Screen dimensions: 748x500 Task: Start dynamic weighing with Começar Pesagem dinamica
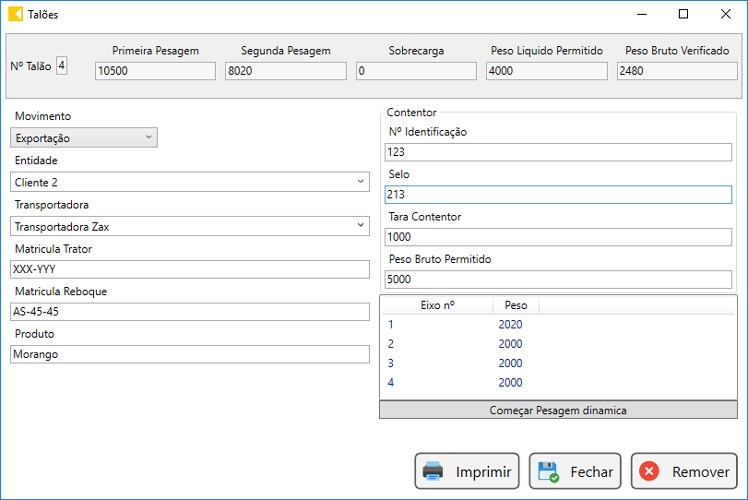click(x=558, y=410)
